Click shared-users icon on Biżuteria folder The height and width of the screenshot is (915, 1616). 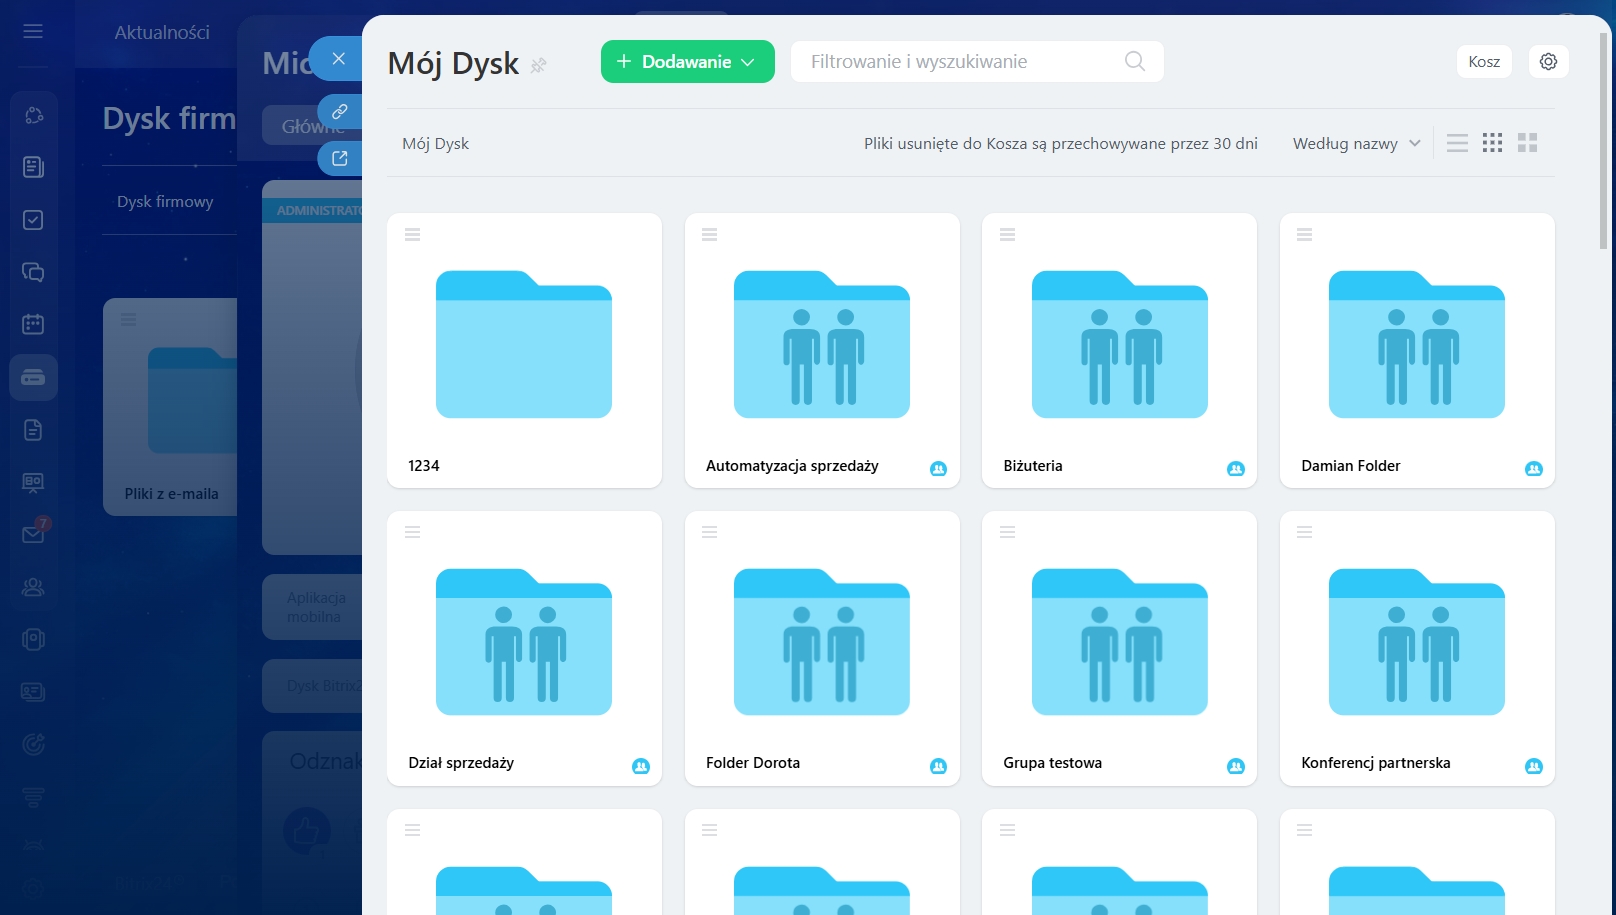click(x=1235, y=468)
